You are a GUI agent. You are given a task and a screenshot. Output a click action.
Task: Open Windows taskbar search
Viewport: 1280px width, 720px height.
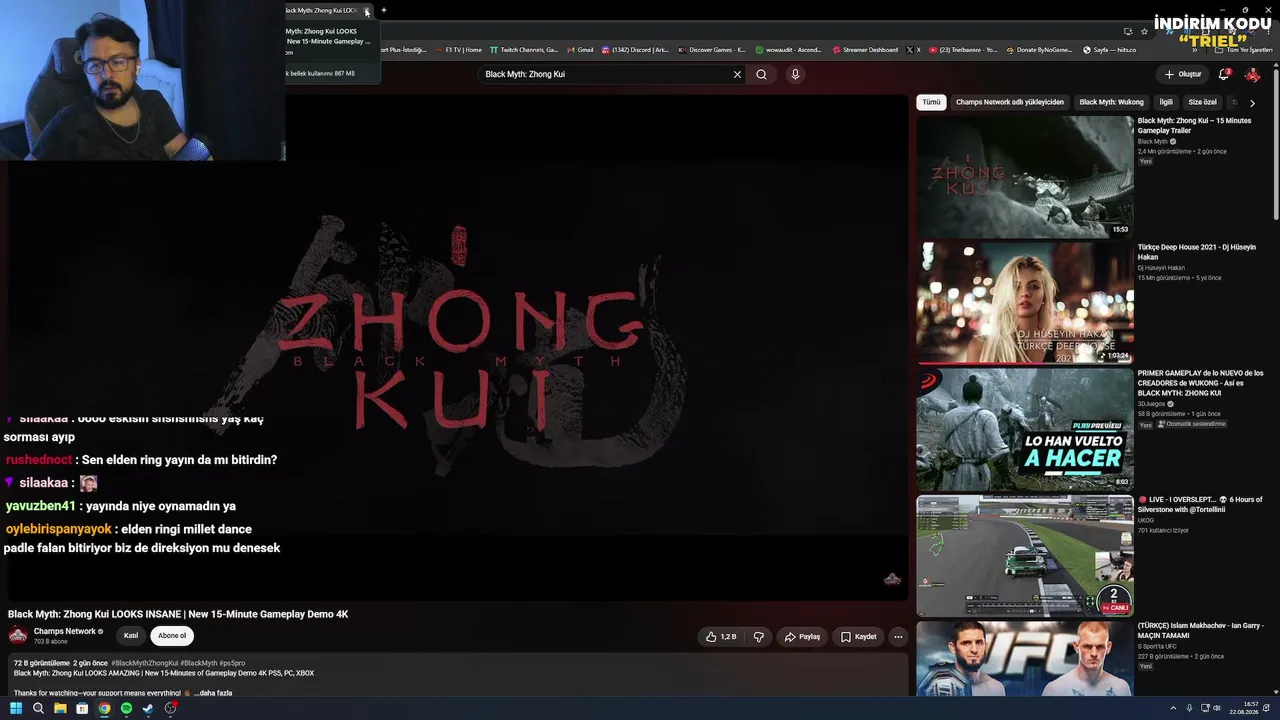point(38,708)
